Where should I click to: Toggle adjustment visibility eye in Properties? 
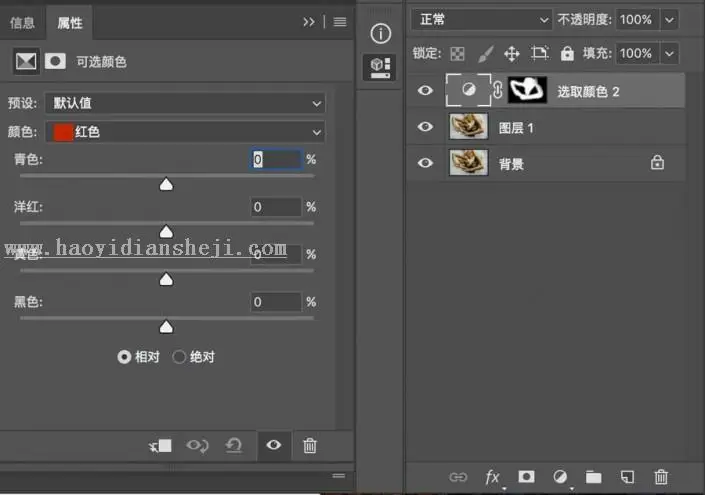(x=273, y=445)
